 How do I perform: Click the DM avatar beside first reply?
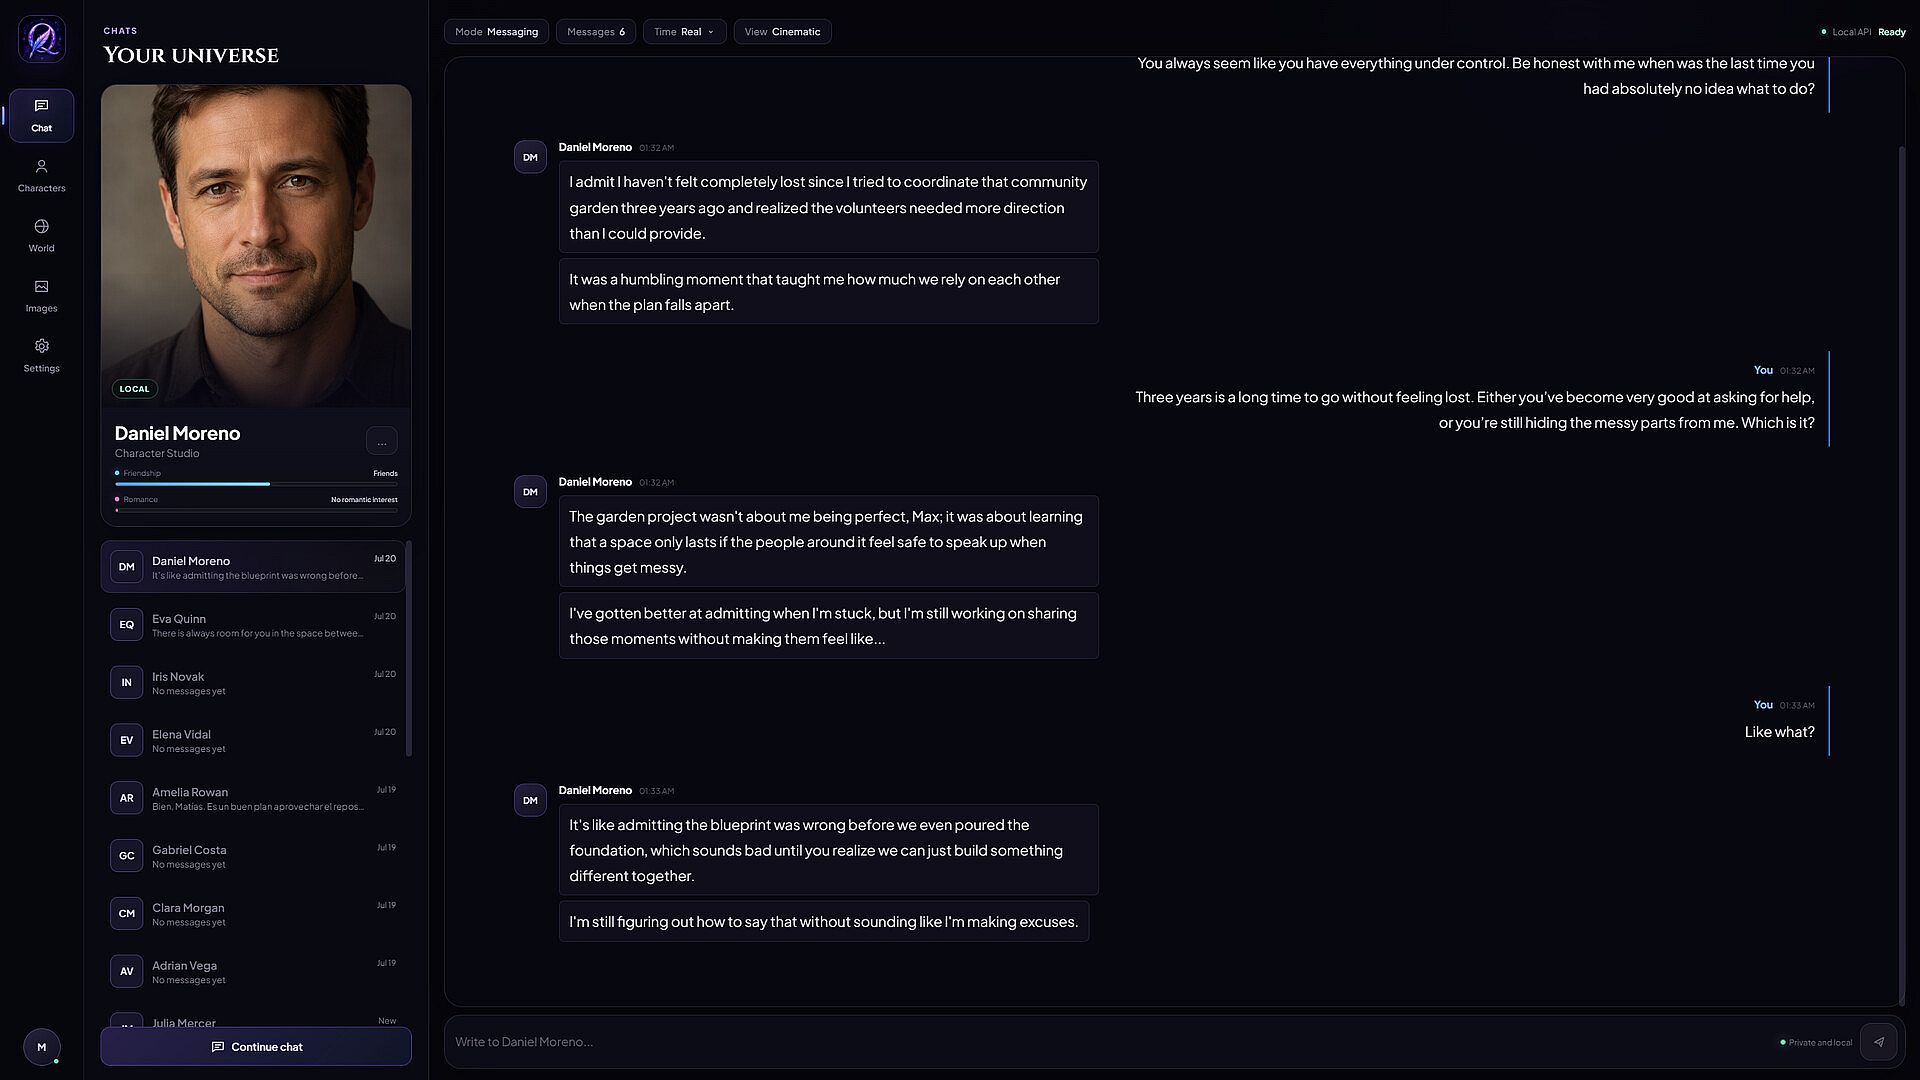click(x=530, y=157)
